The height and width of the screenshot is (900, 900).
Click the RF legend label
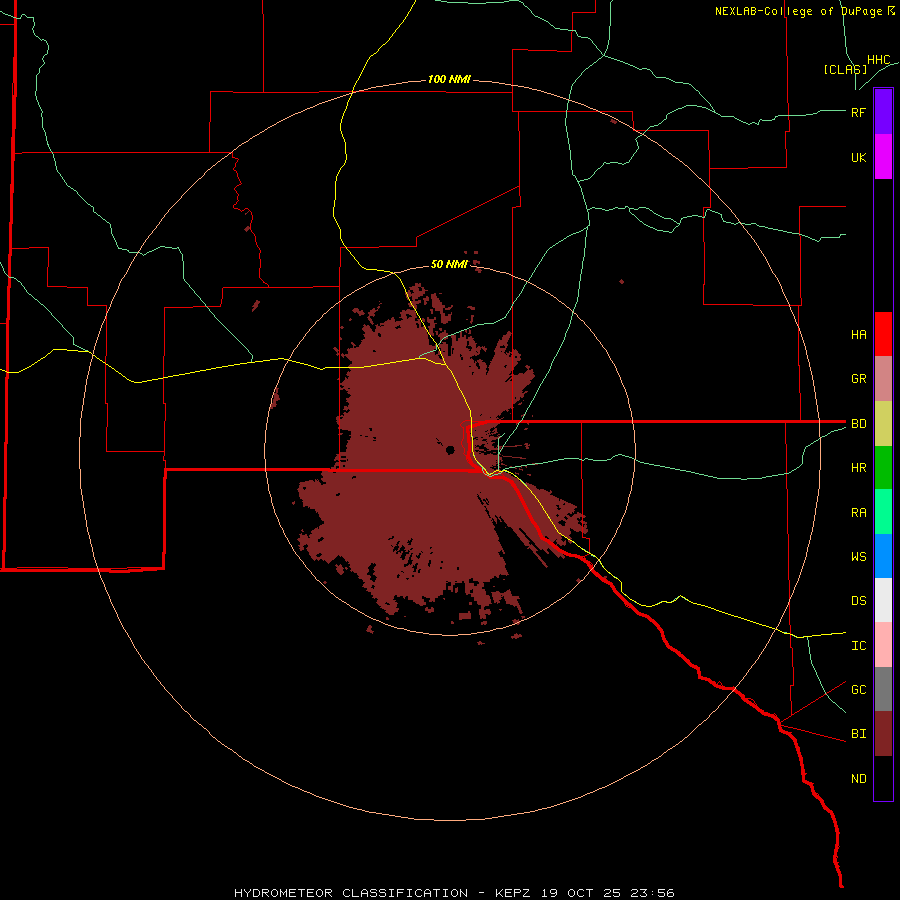click(858, 112)
